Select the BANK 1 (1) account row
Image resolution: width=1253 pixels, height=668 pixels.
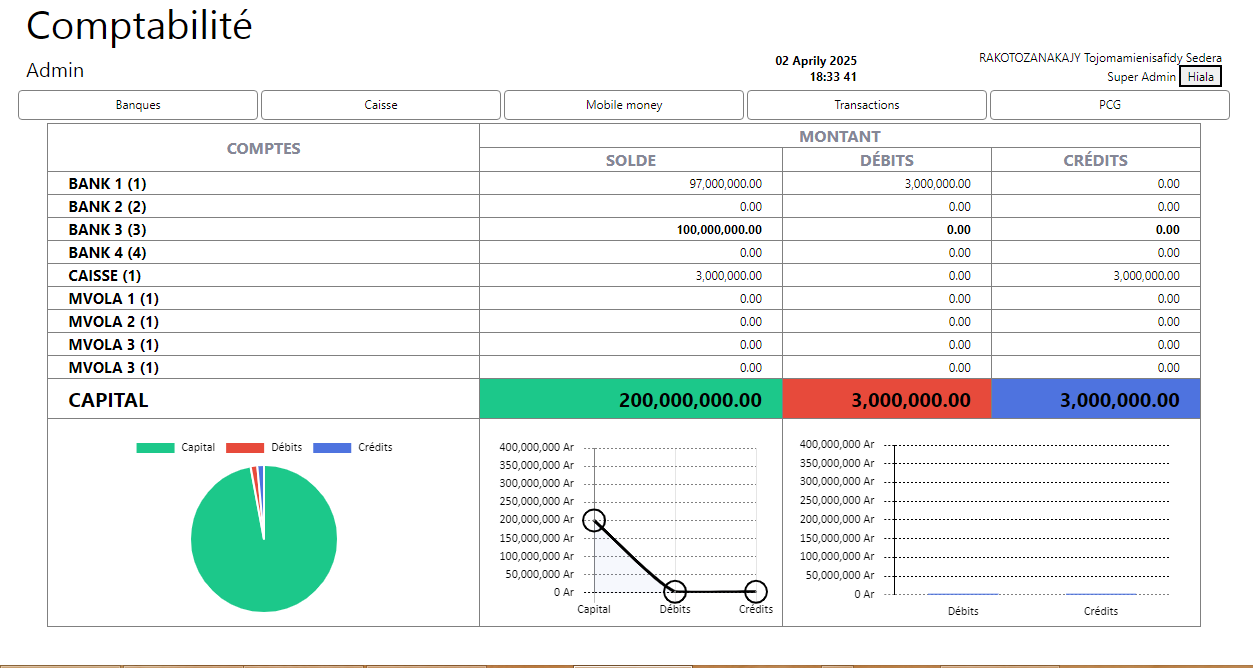107,184
